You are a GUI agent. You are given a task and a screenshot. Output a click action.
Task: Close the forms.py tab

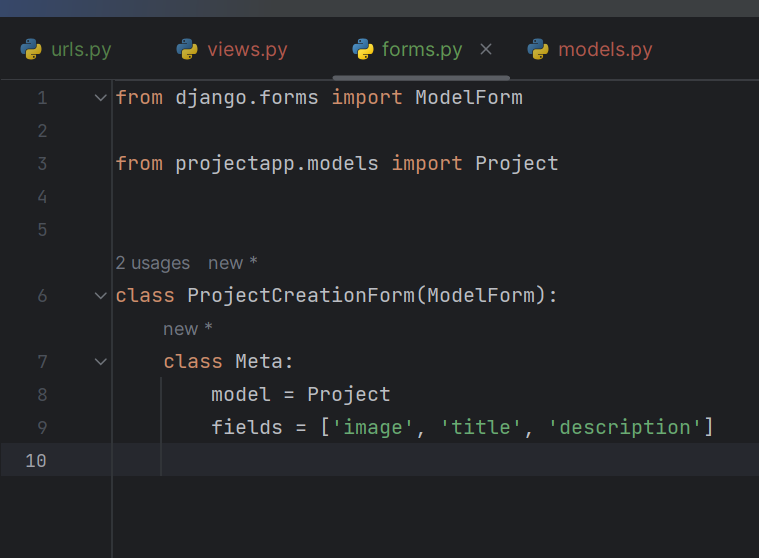tap(486, 49)
